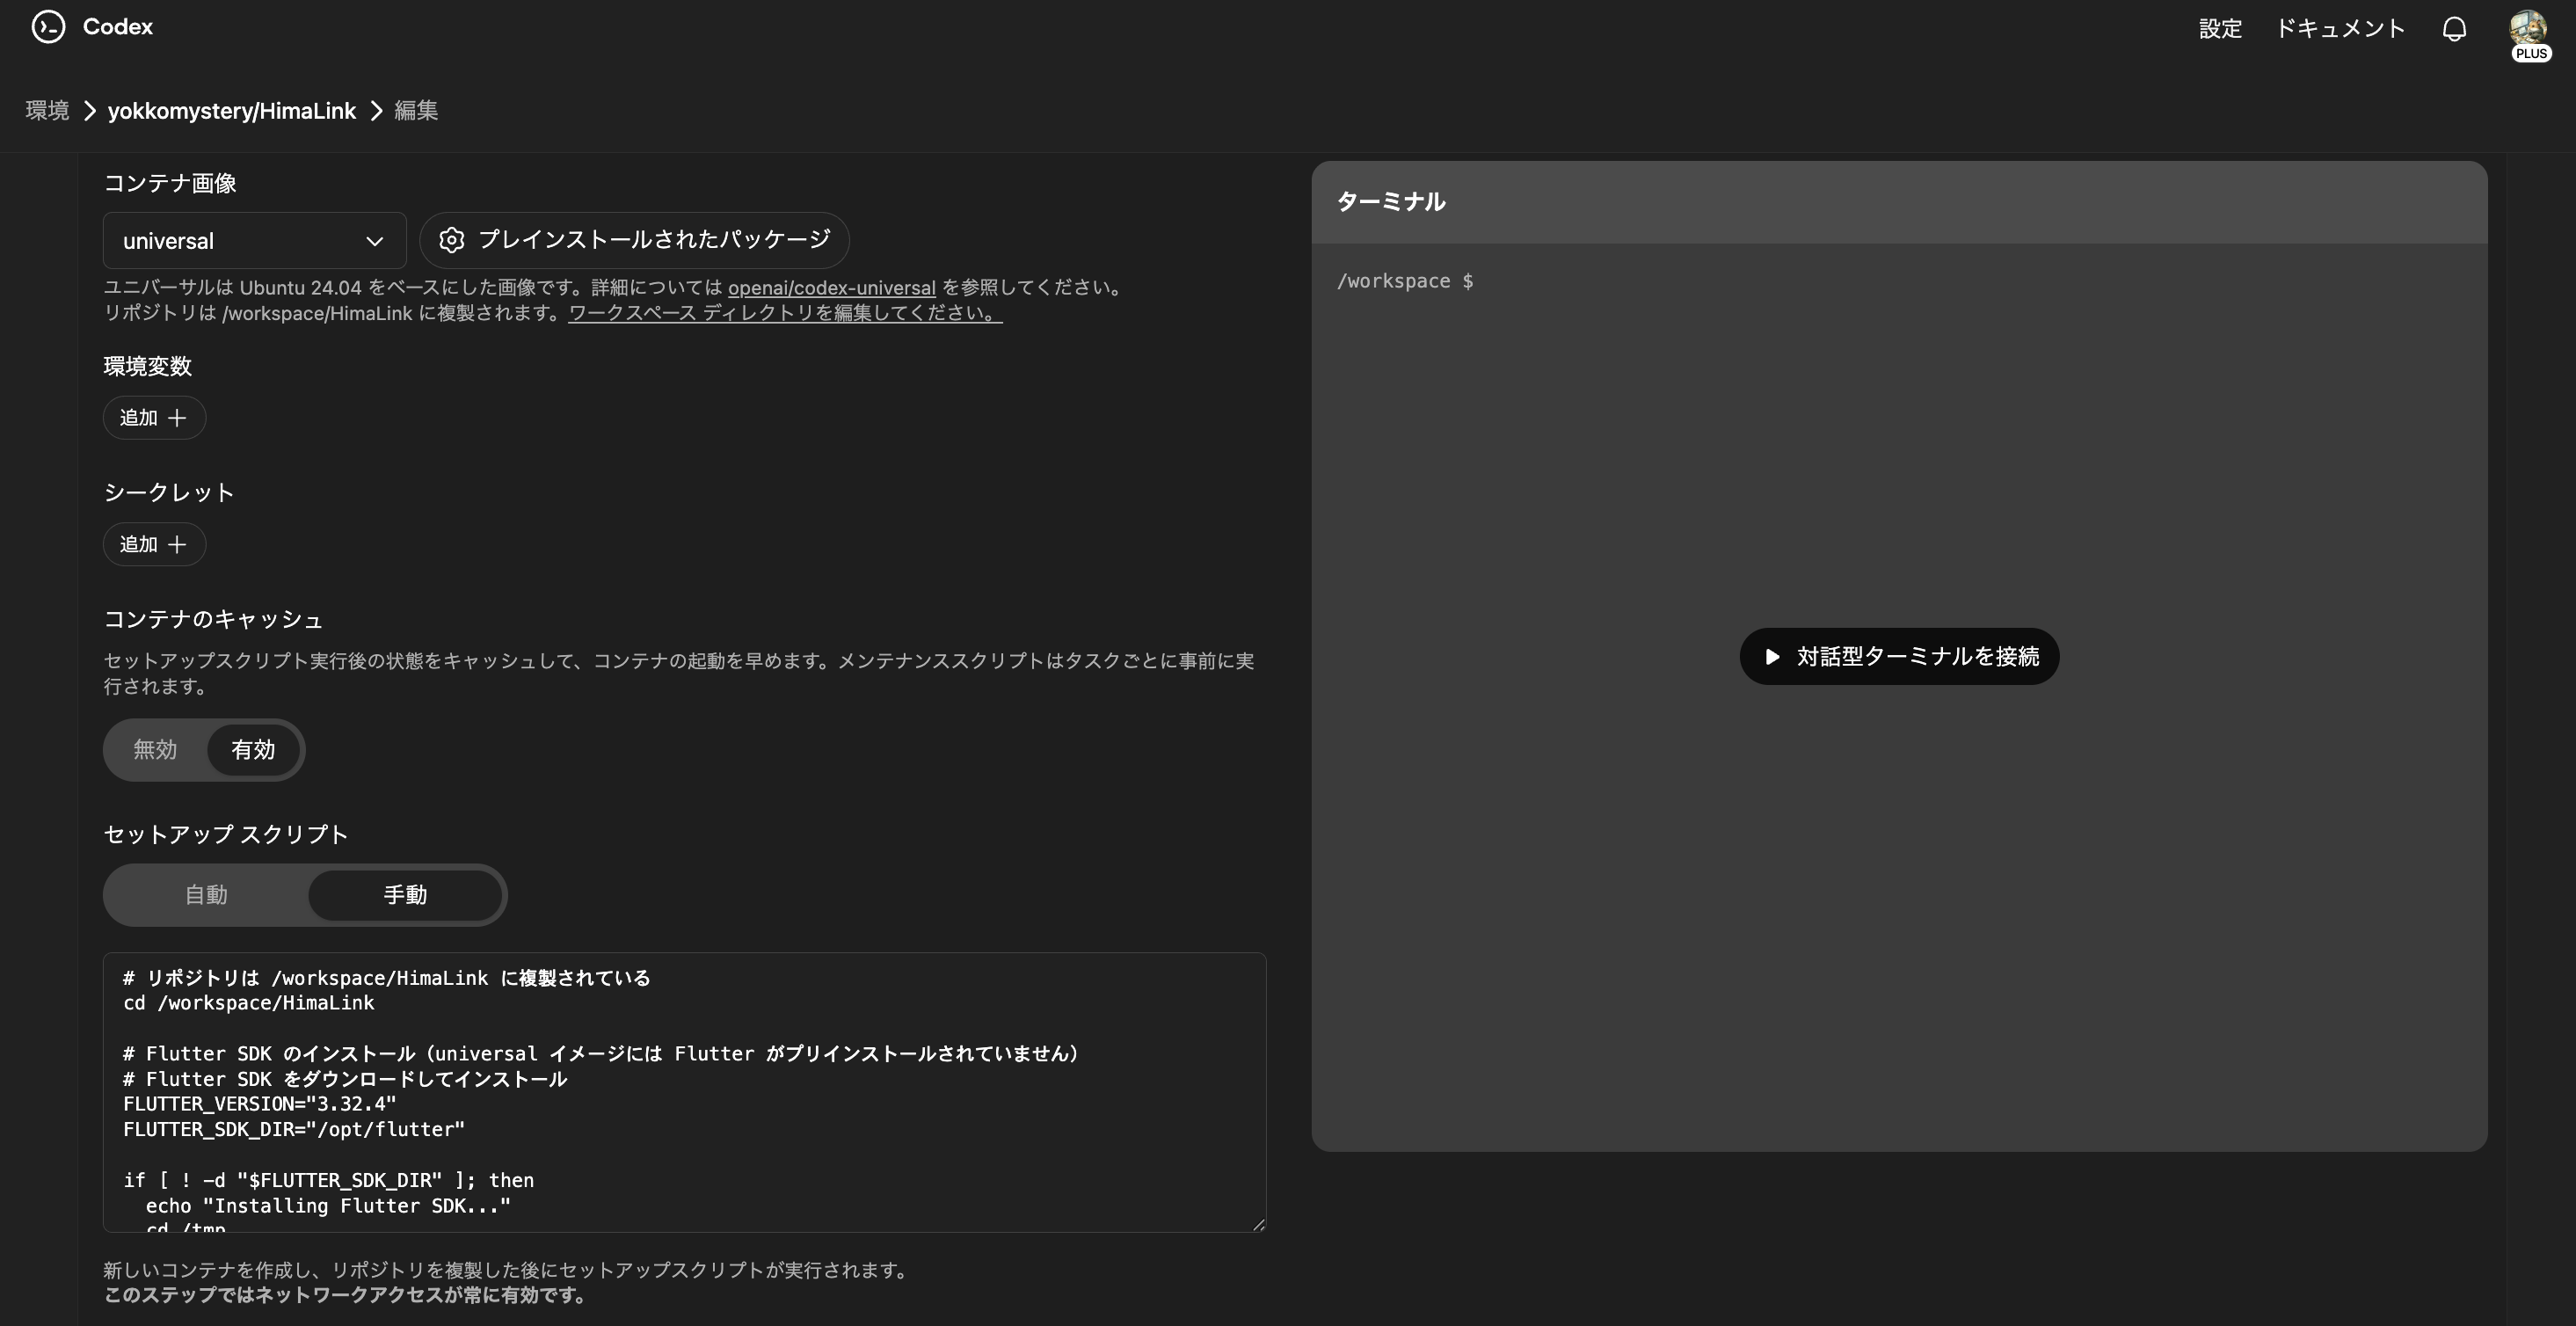Add an environment variable with 追加
Viewport: 2576px width, 1326px height.
[x=153, y=417]
